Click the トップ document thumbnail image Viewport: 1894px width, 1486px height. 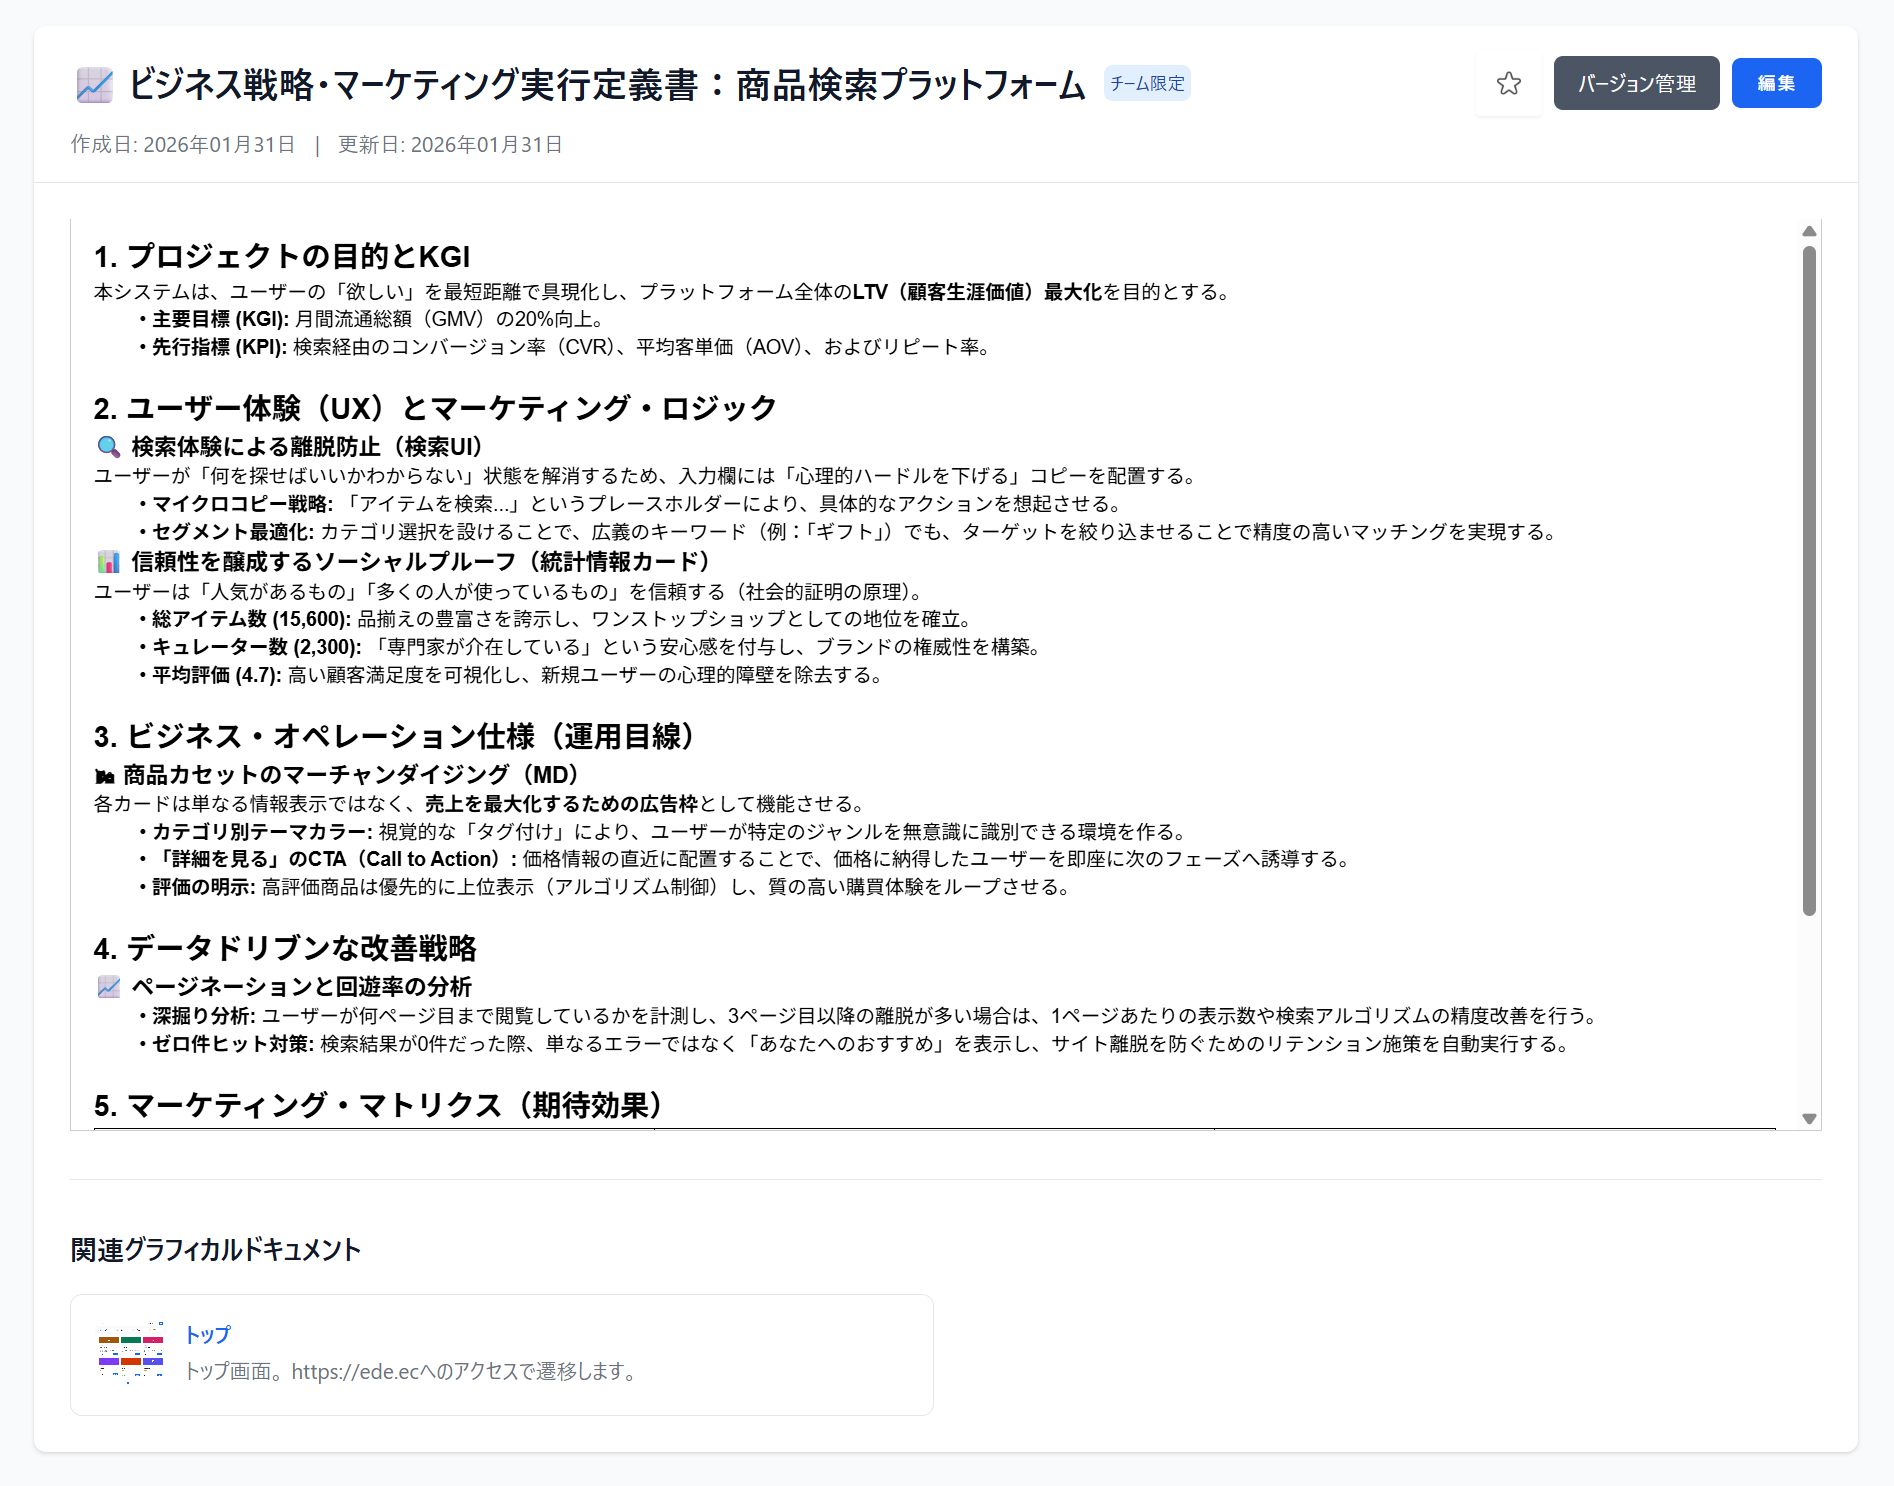click(131, 1353)
